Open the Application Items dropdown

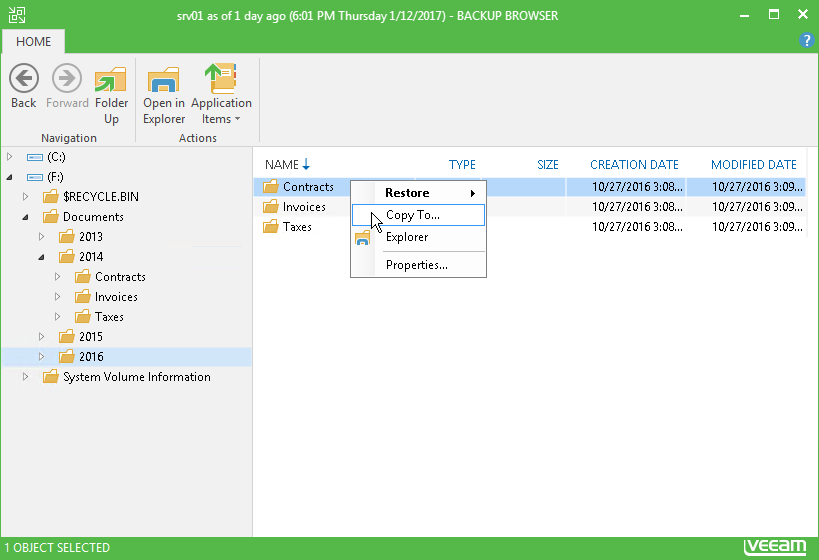pyautogui.click(x=221, y=94)
